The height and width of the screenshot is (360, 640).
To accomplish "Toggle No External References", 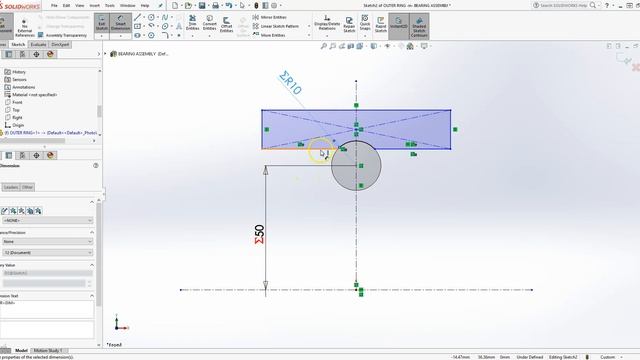I will tap(24, 28).
